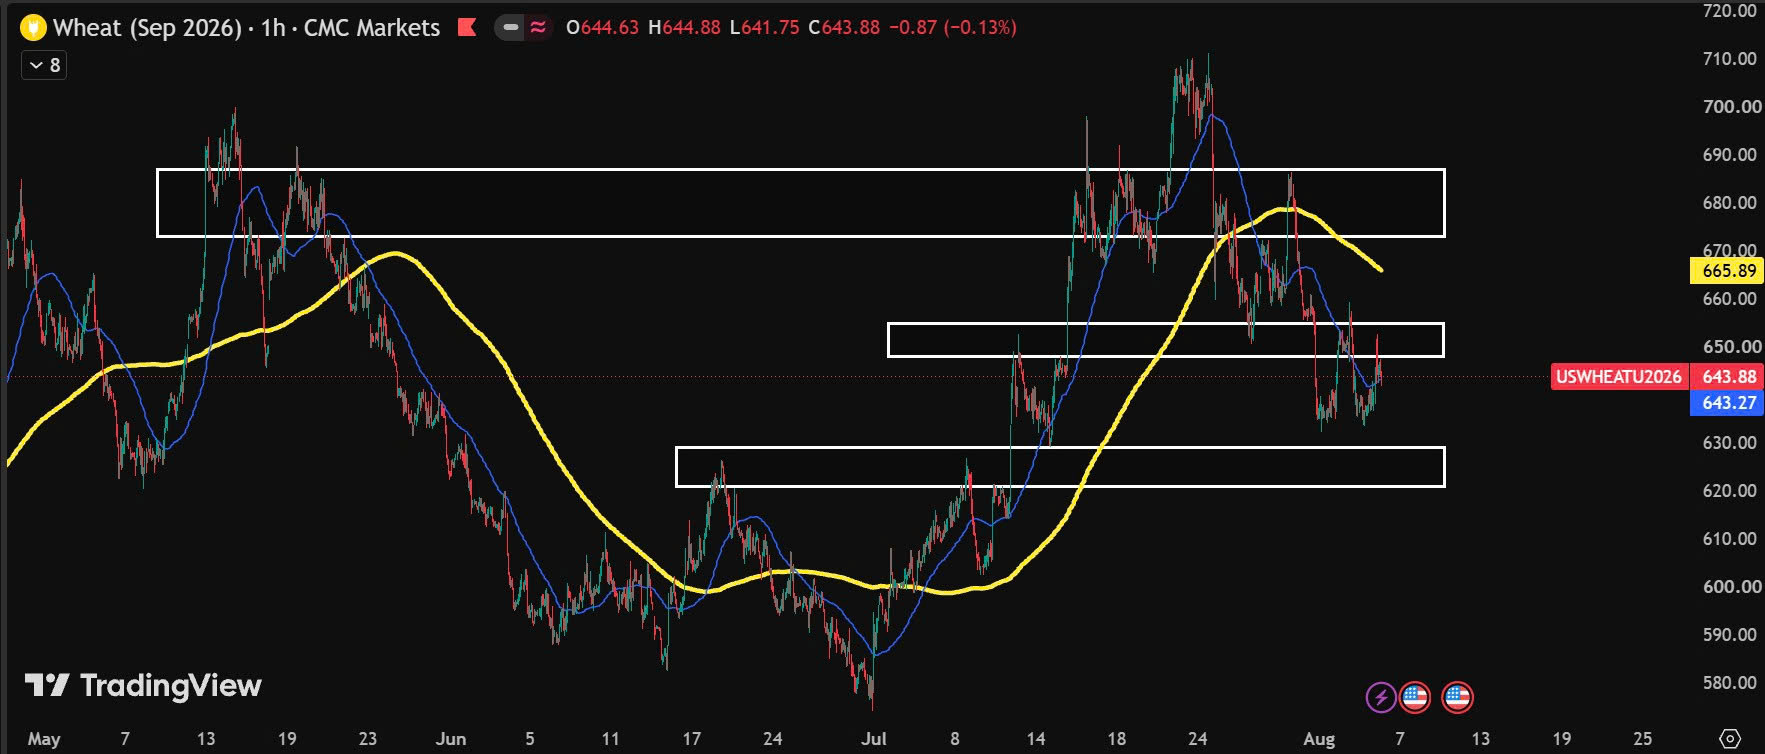Click the 23 date label on the time axis
Viewport: 1765px width, 754px height.
[x=368, y=739]
